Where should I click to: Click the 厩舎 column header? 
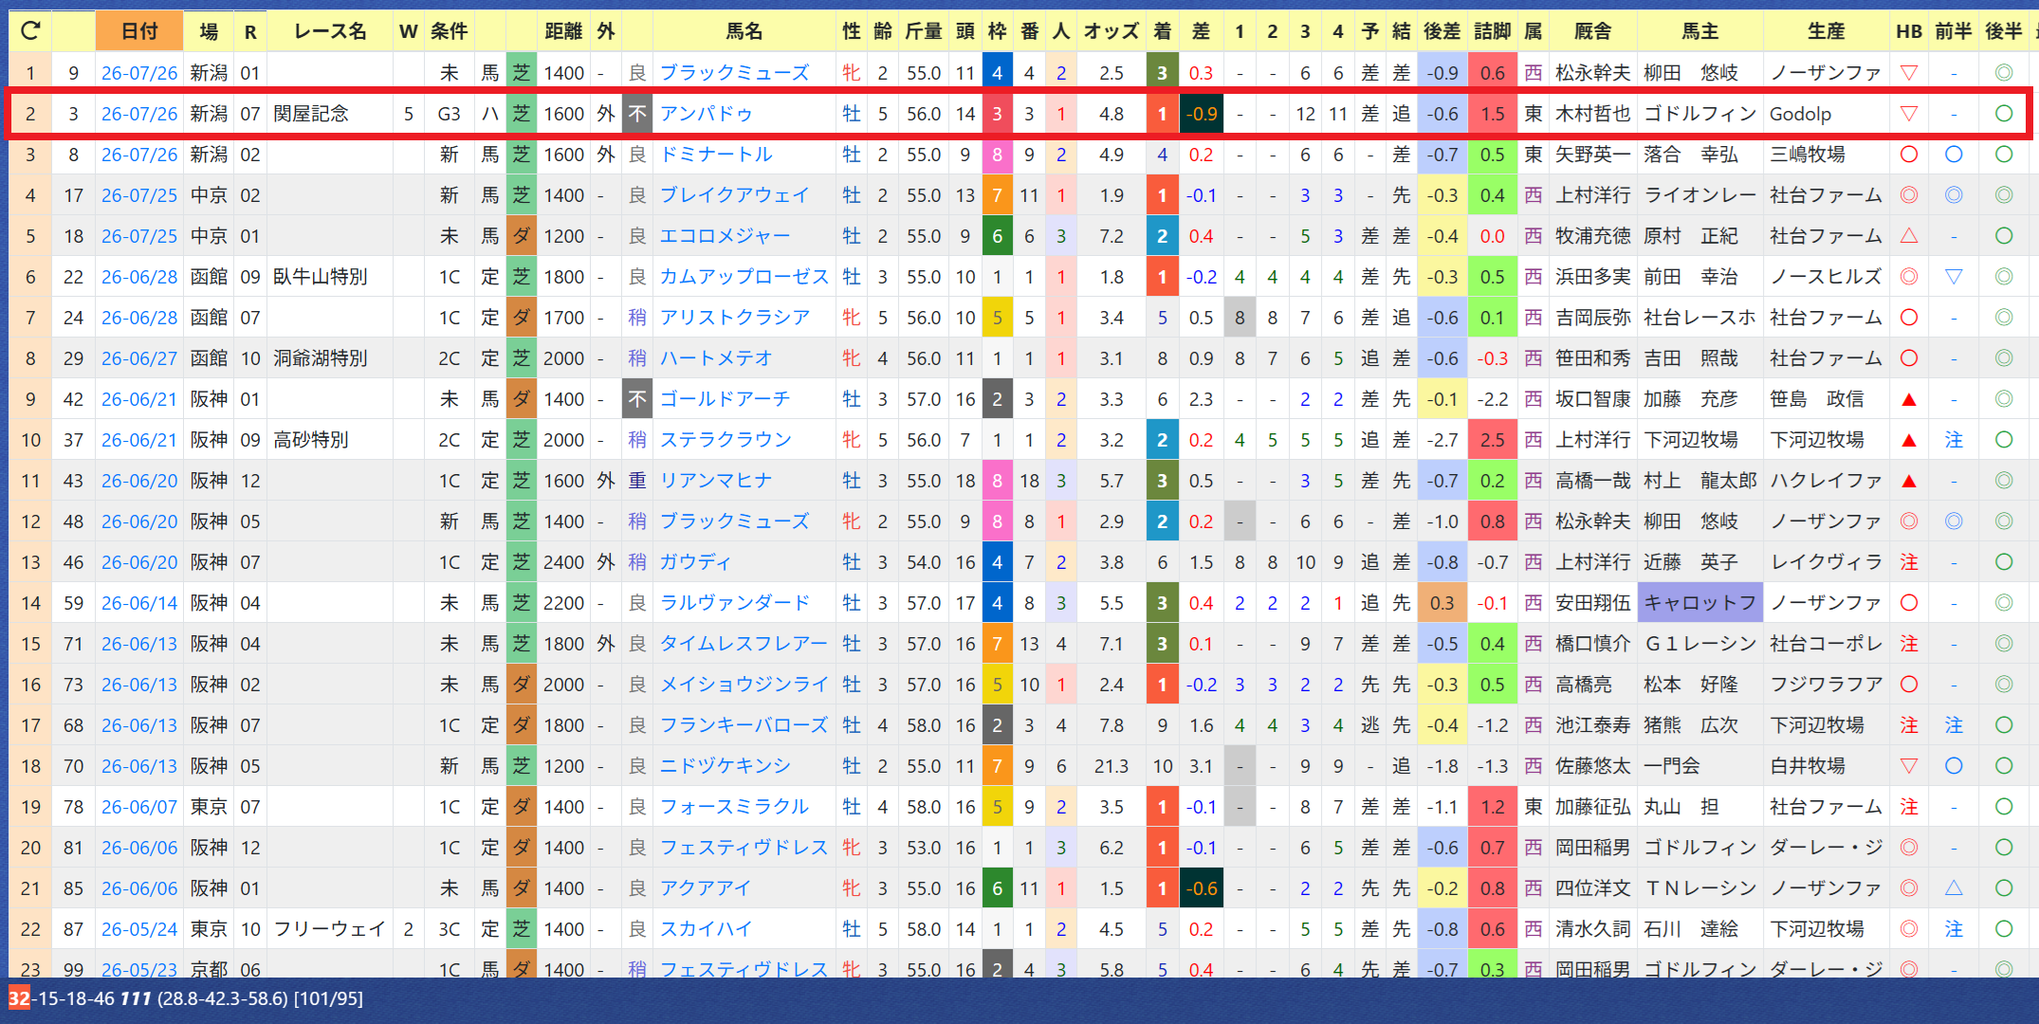point(1593,31)
